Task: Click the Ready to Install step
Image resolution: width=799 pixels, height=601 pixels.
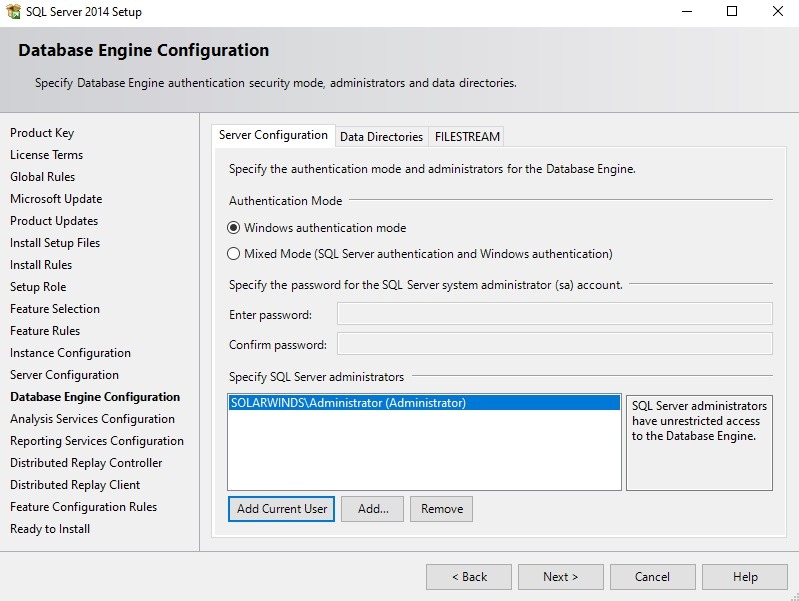Action: (x=50, y=529)
